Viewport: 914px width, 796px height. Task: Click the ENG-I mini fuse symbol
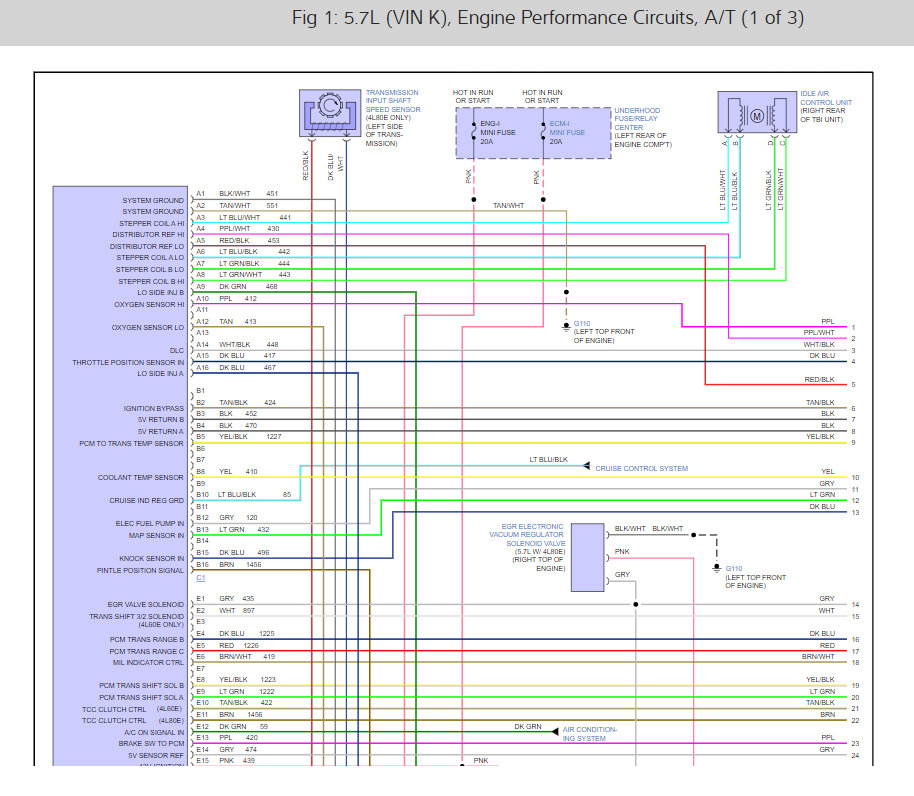(x=474, y=132)
